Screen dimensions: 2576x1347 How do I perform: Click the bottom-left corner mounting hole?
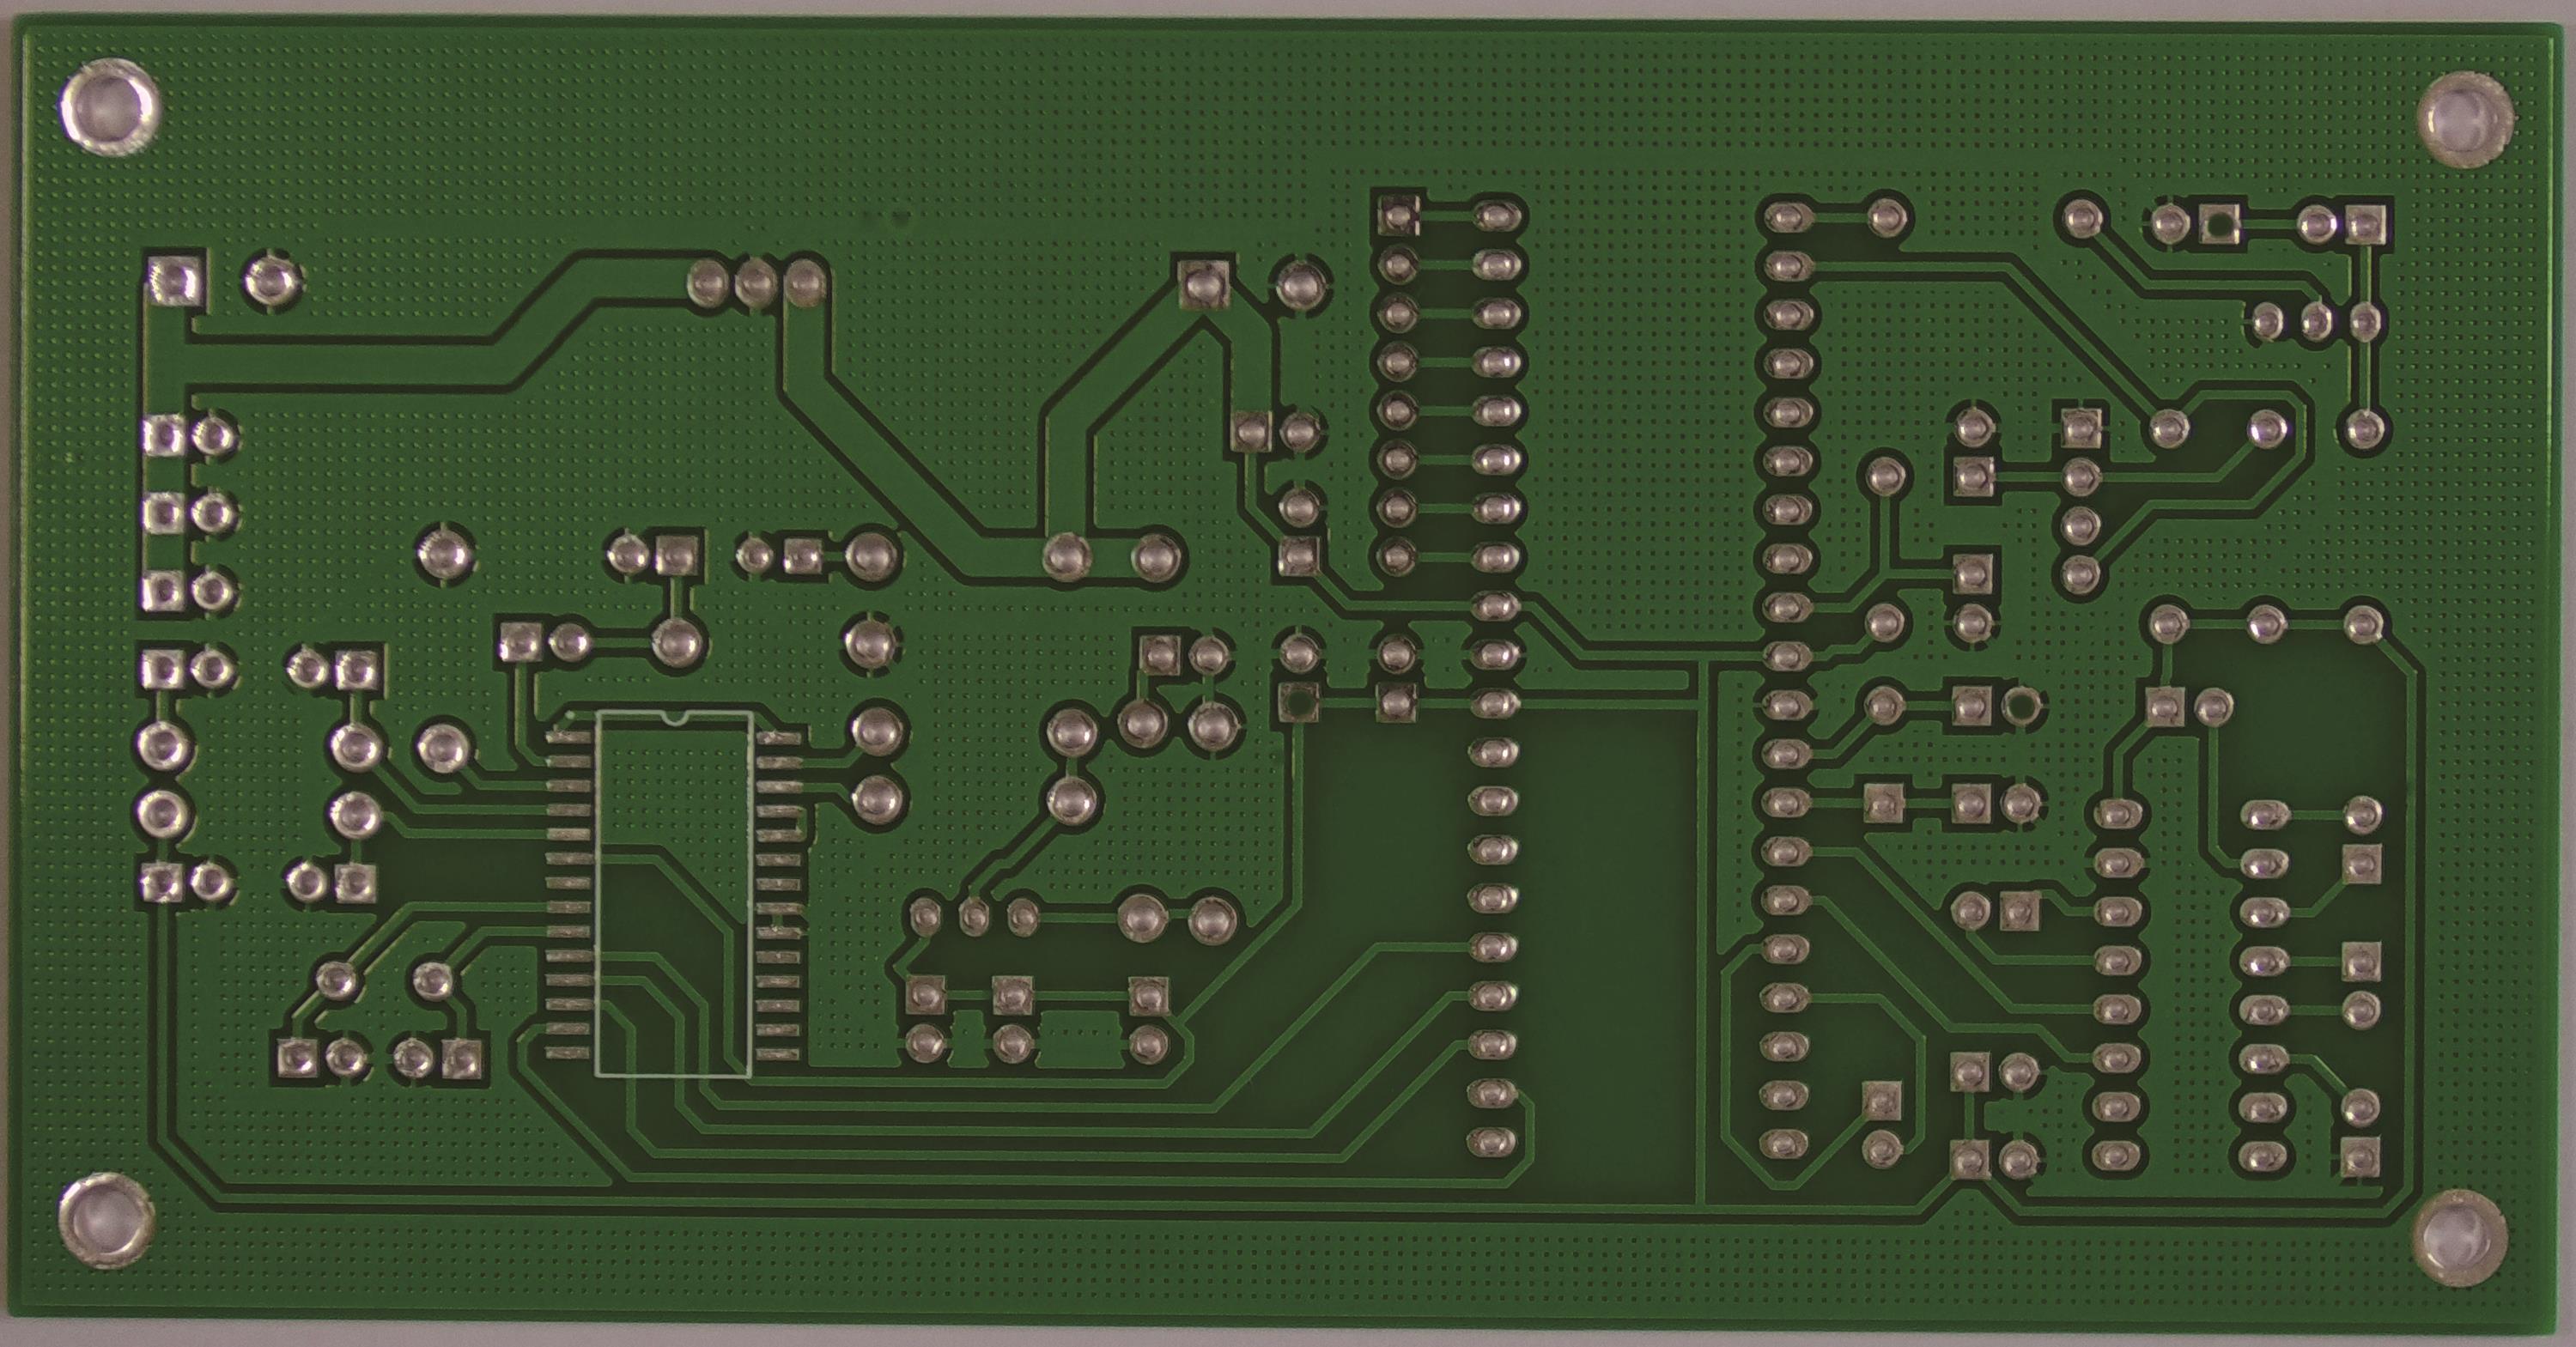click(108, 1222)
